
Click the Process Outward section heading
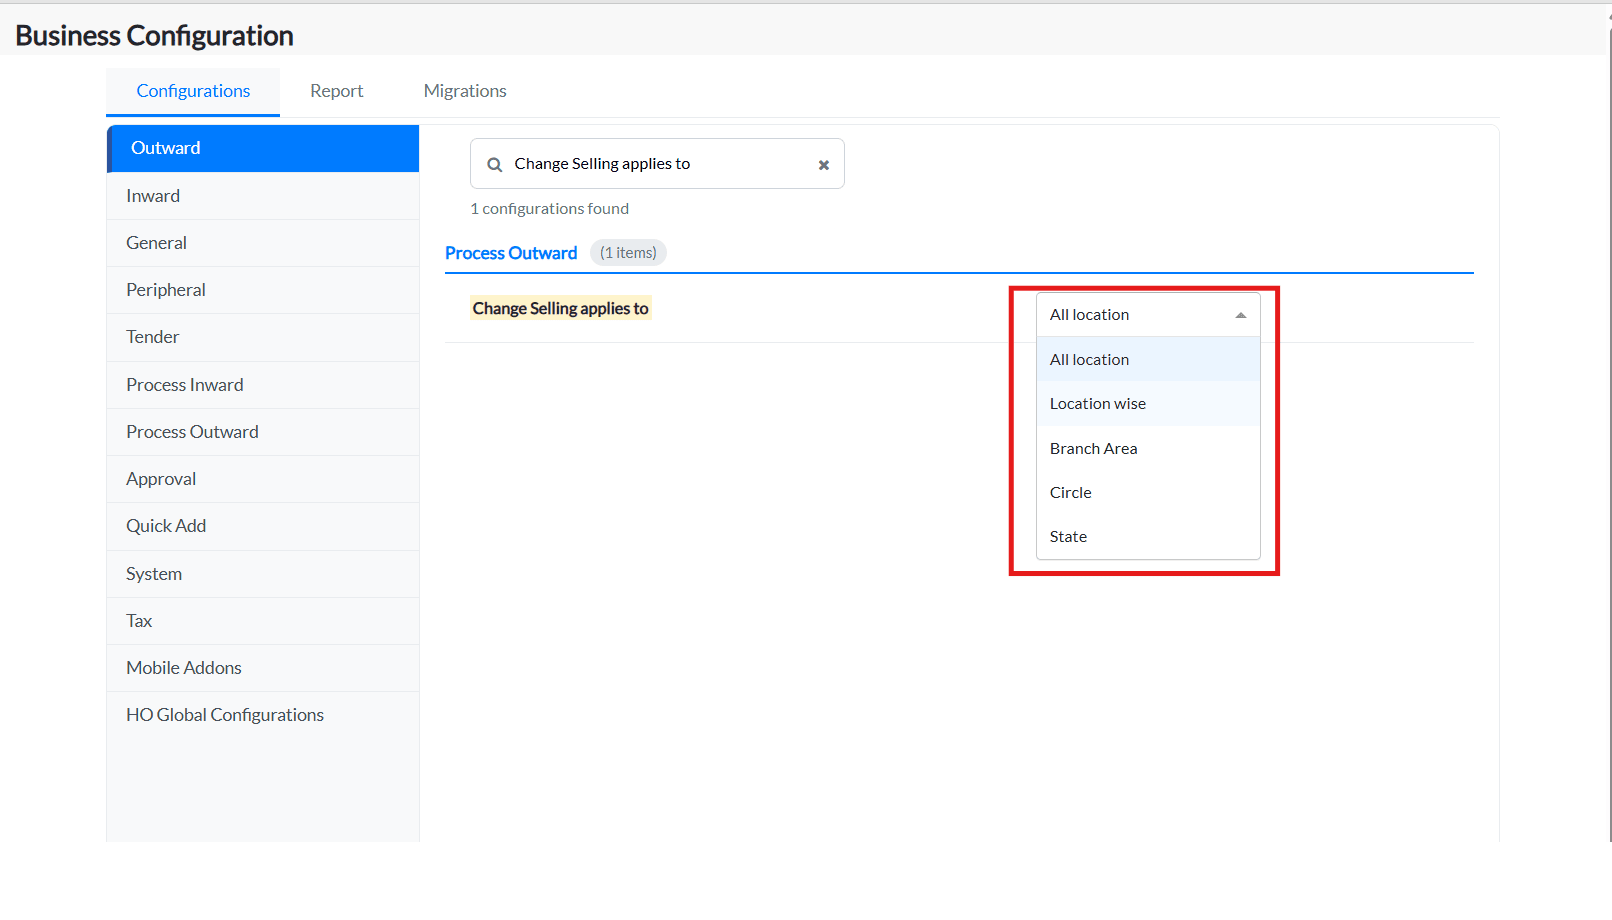pos(510,253)
